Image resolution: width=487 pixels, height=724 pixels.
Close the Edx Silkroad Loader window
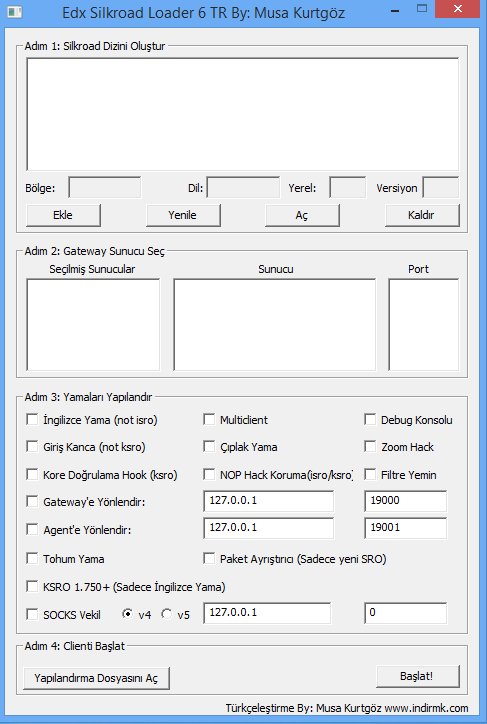(457, 9)
